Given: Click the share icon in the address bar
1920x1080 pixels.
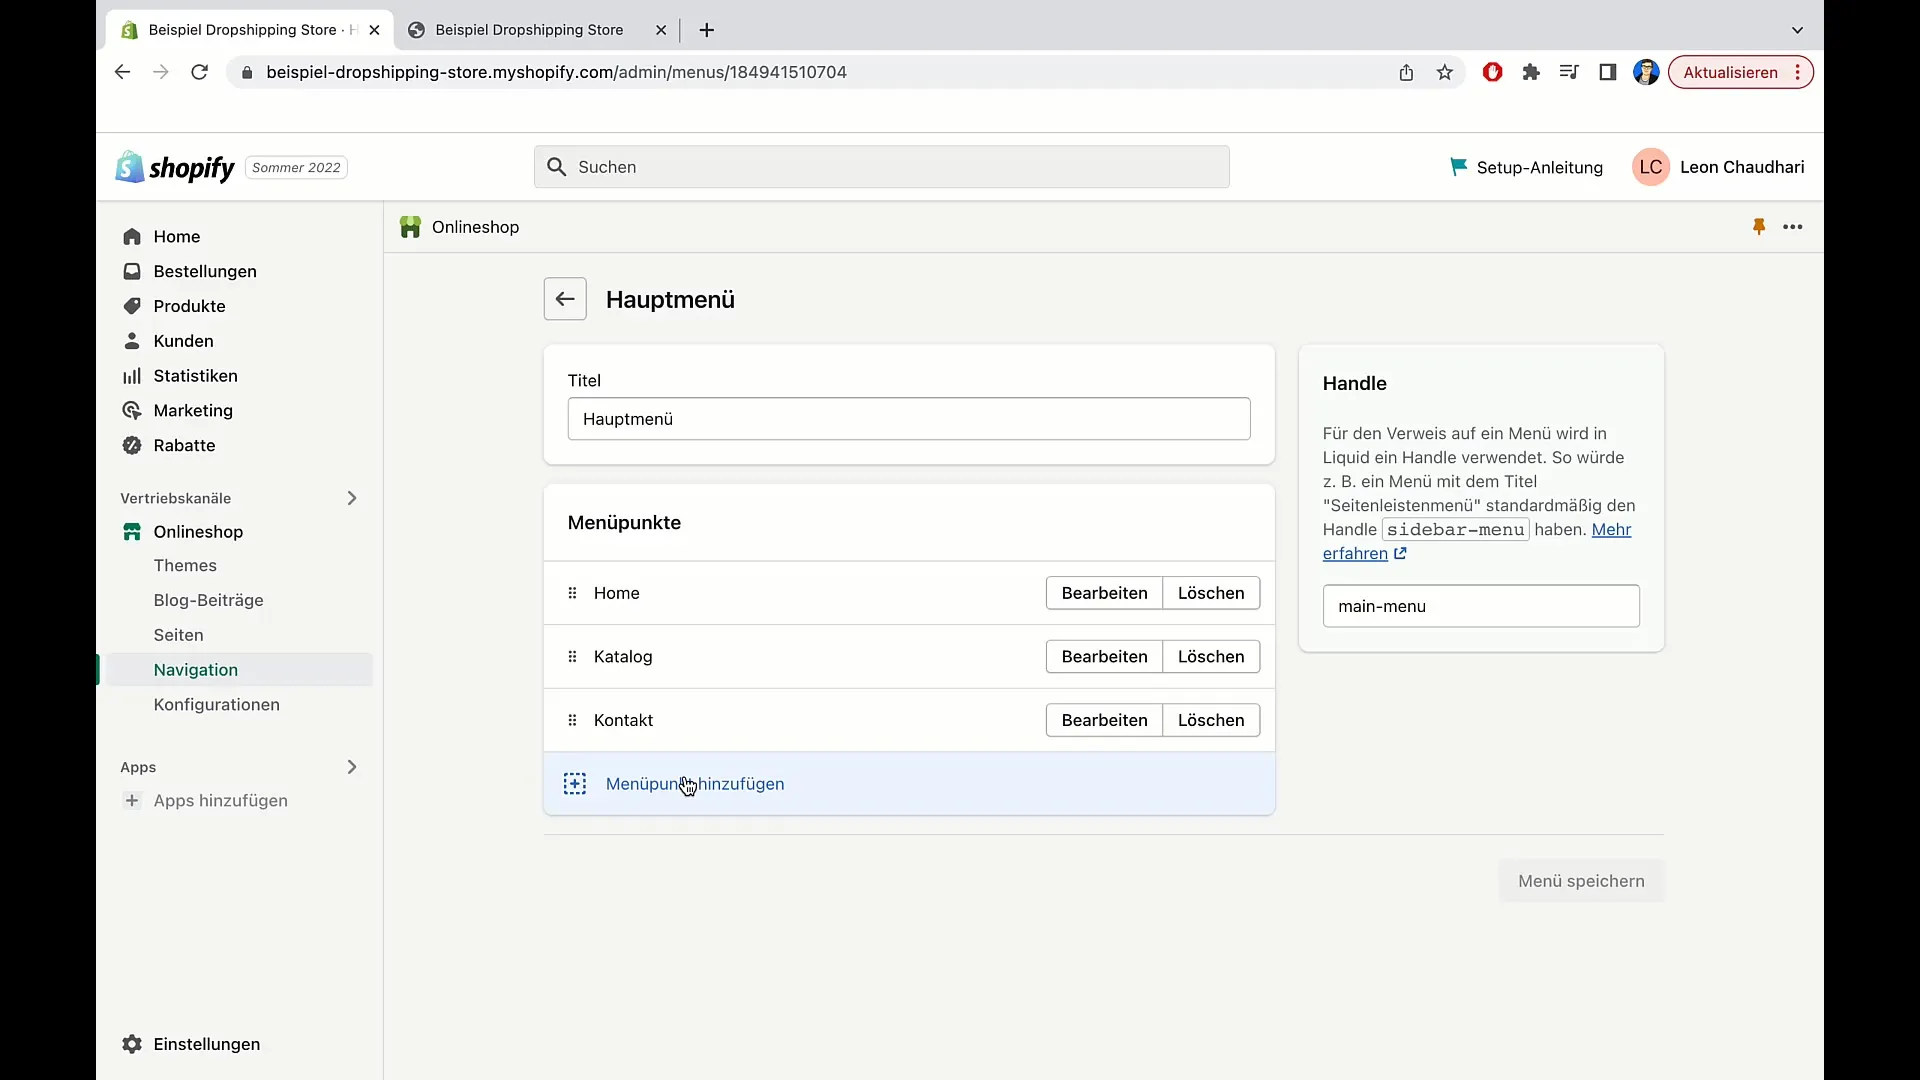Looking at the screenshot, I should pos(1406,72).
